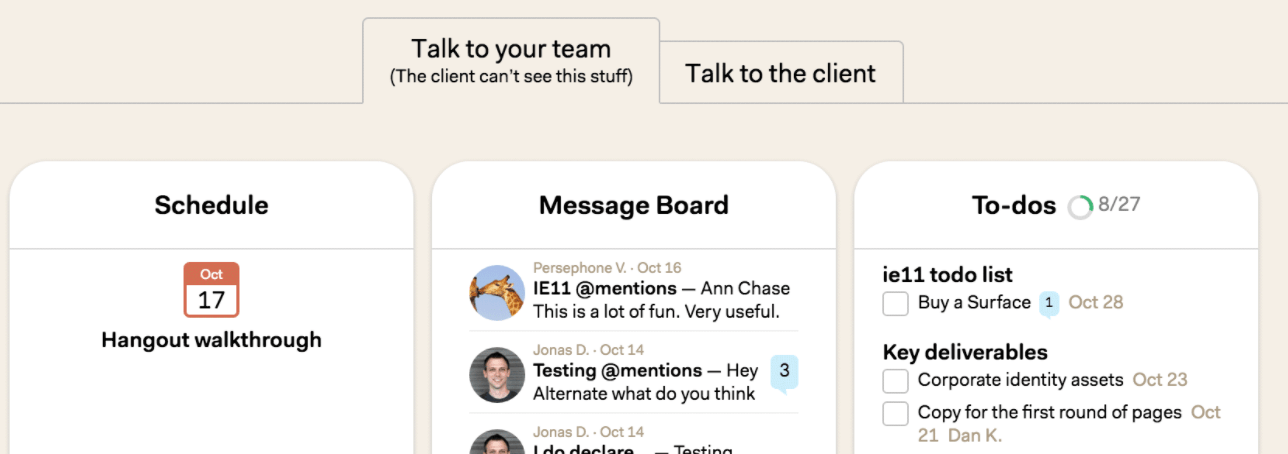This screenshot has width=1288, height=454.
Task: Click the Oct 23 due date
Action: (x=1160, y=380)
